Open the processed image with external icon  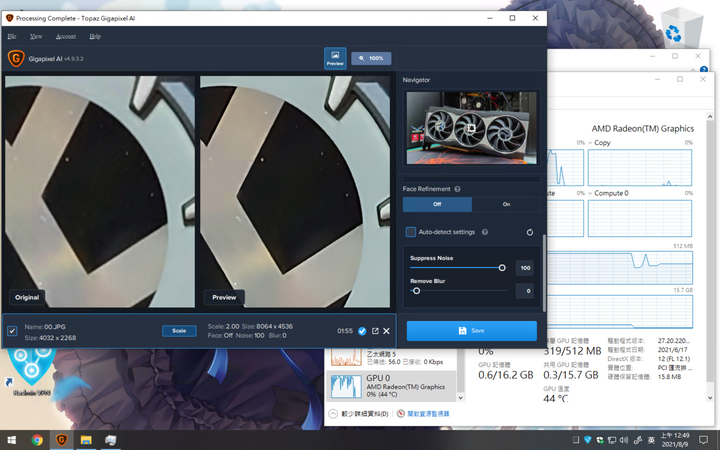click(375, 331)
